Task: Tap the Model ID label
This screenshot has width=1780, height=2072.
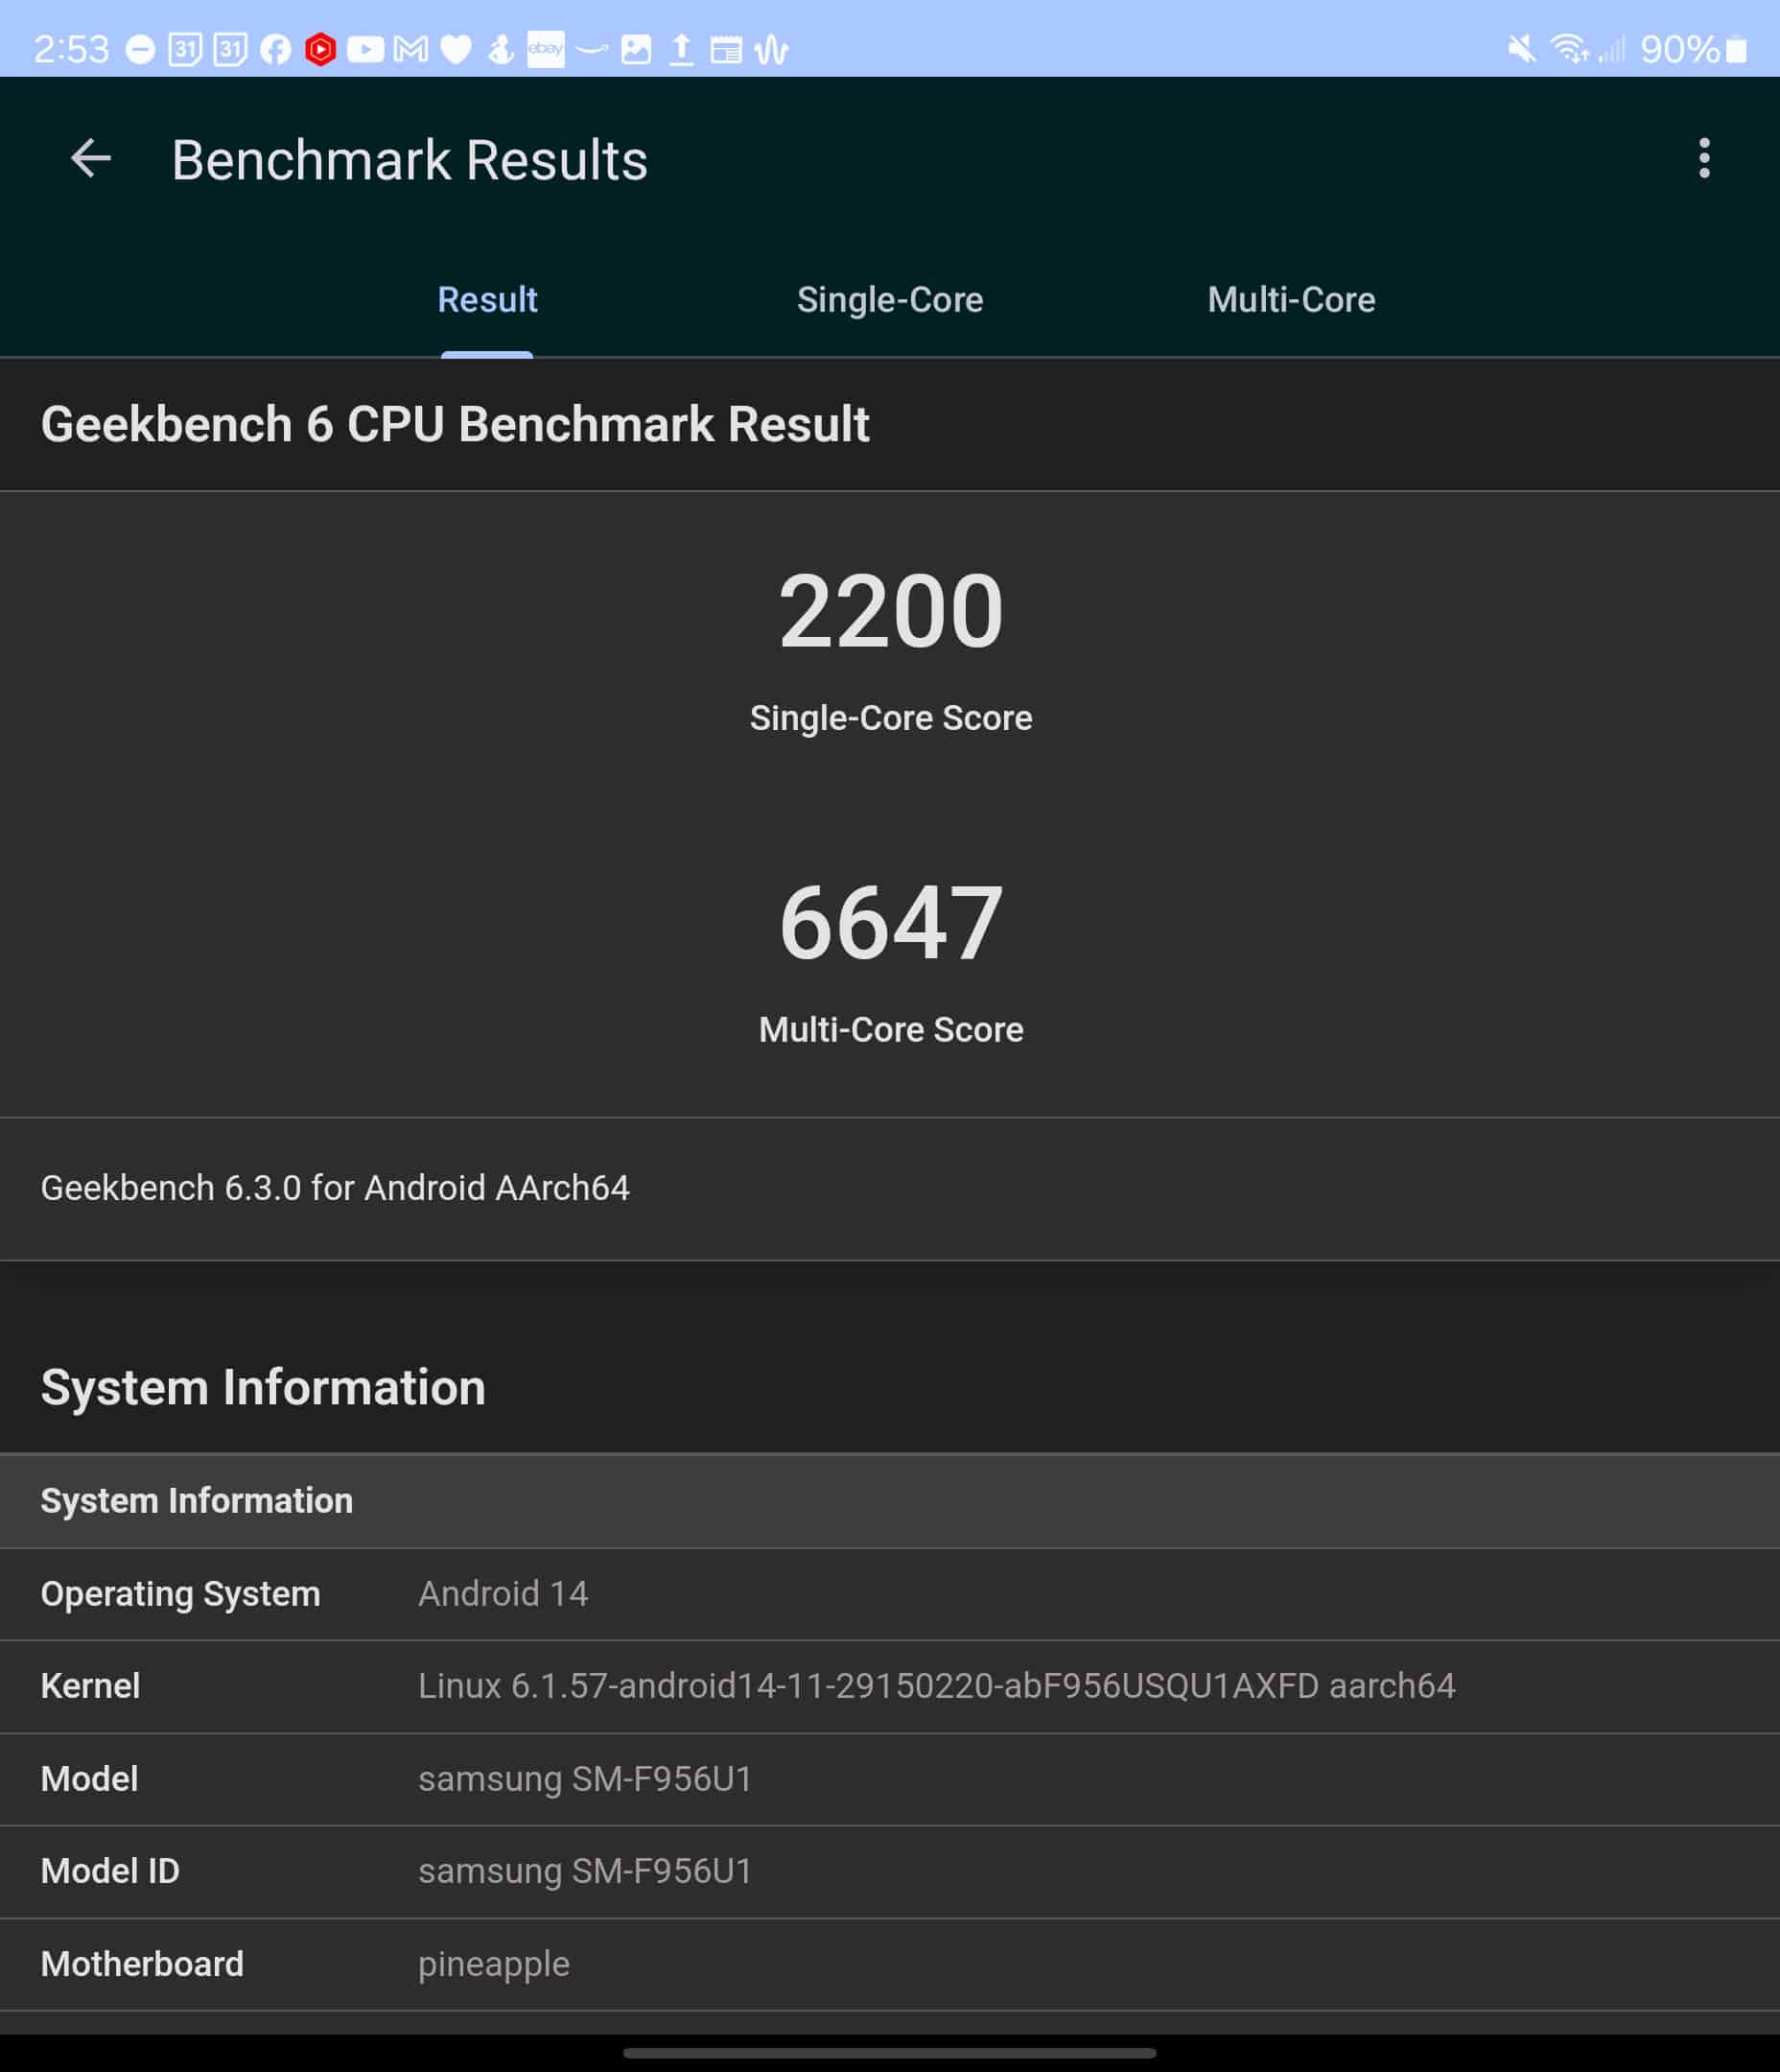Action: pyautogui.click(x=110, y=1871)
